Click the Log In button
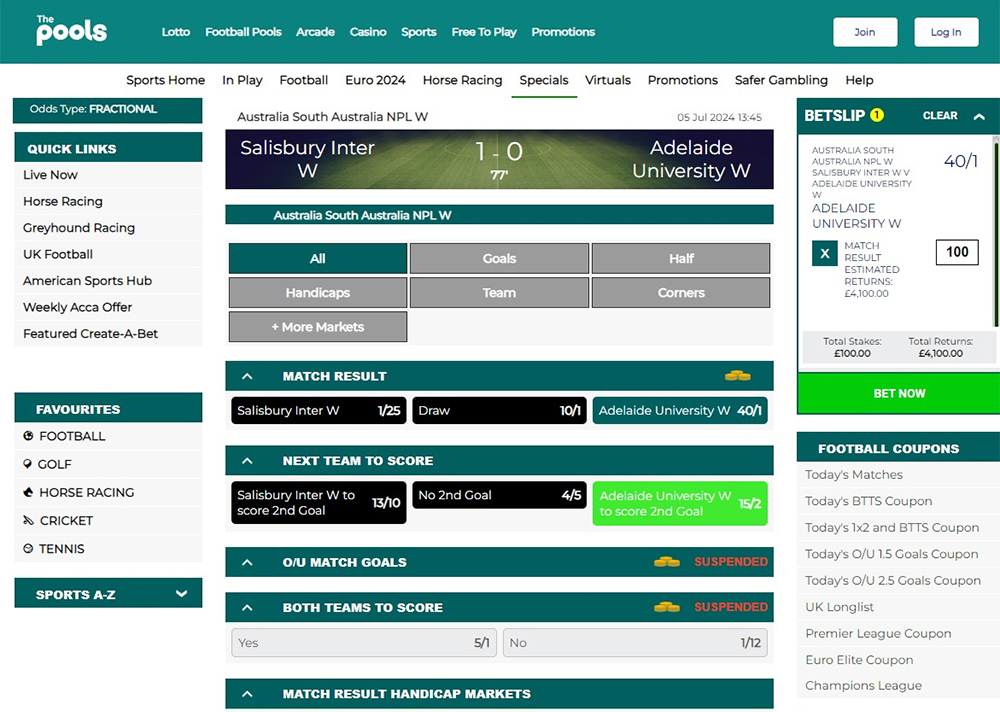Image resolution: width=1000 pixels, height=712 pixels. coord(946,32)
